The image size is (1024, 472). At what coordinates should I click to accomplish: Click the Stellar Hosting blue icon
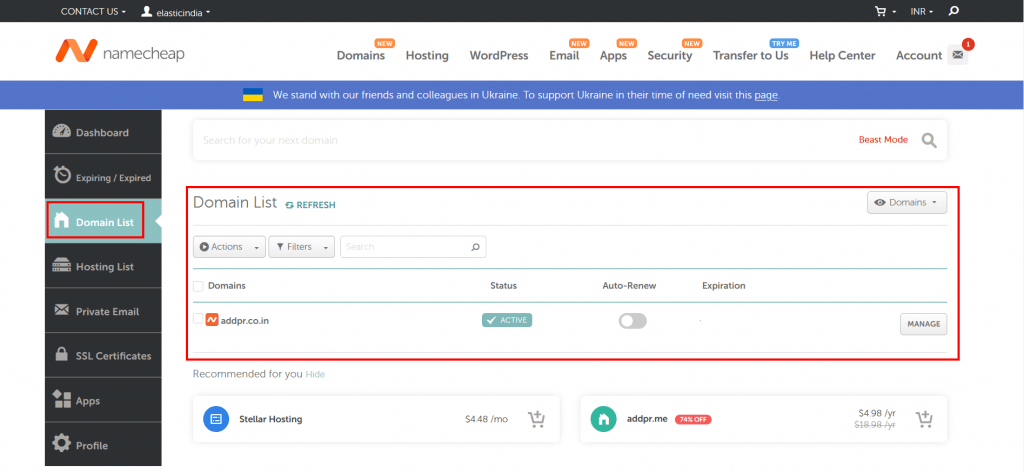click(x=216, y=419)
